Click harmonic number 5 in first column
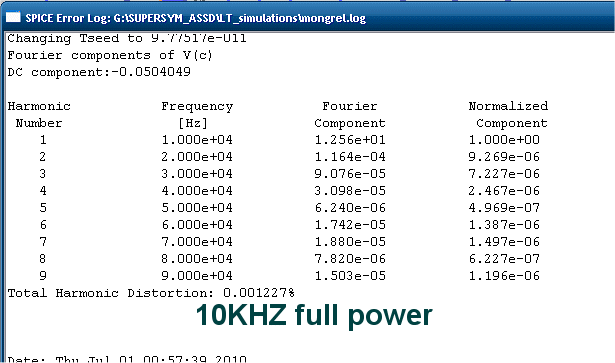 click(43, 208)
